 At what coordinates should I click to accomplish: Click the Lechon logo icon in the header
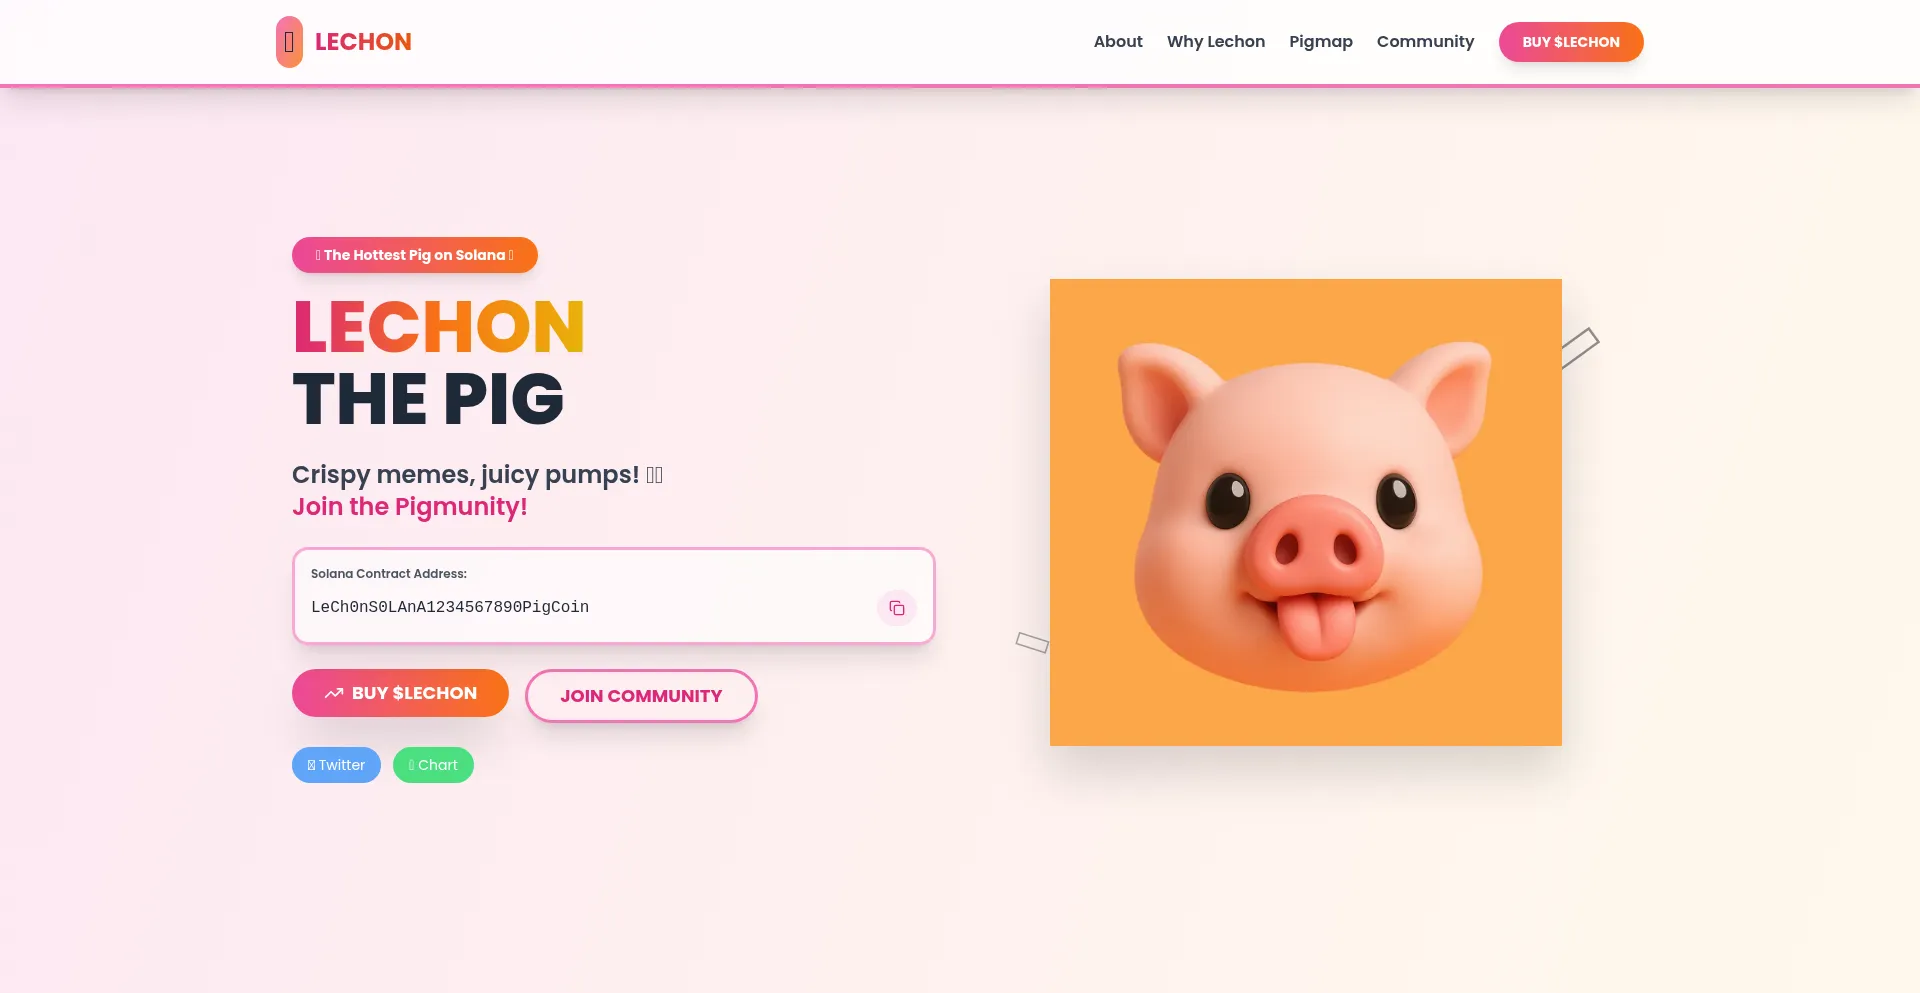[289, 42]
